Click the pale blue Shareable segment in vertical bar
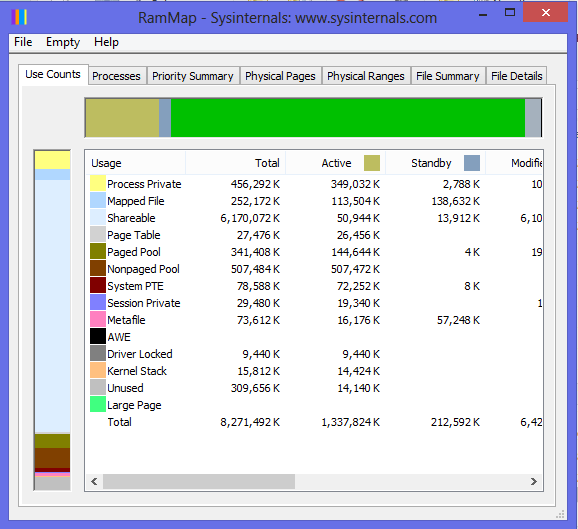Screen dimensions: 578x529 53,306
